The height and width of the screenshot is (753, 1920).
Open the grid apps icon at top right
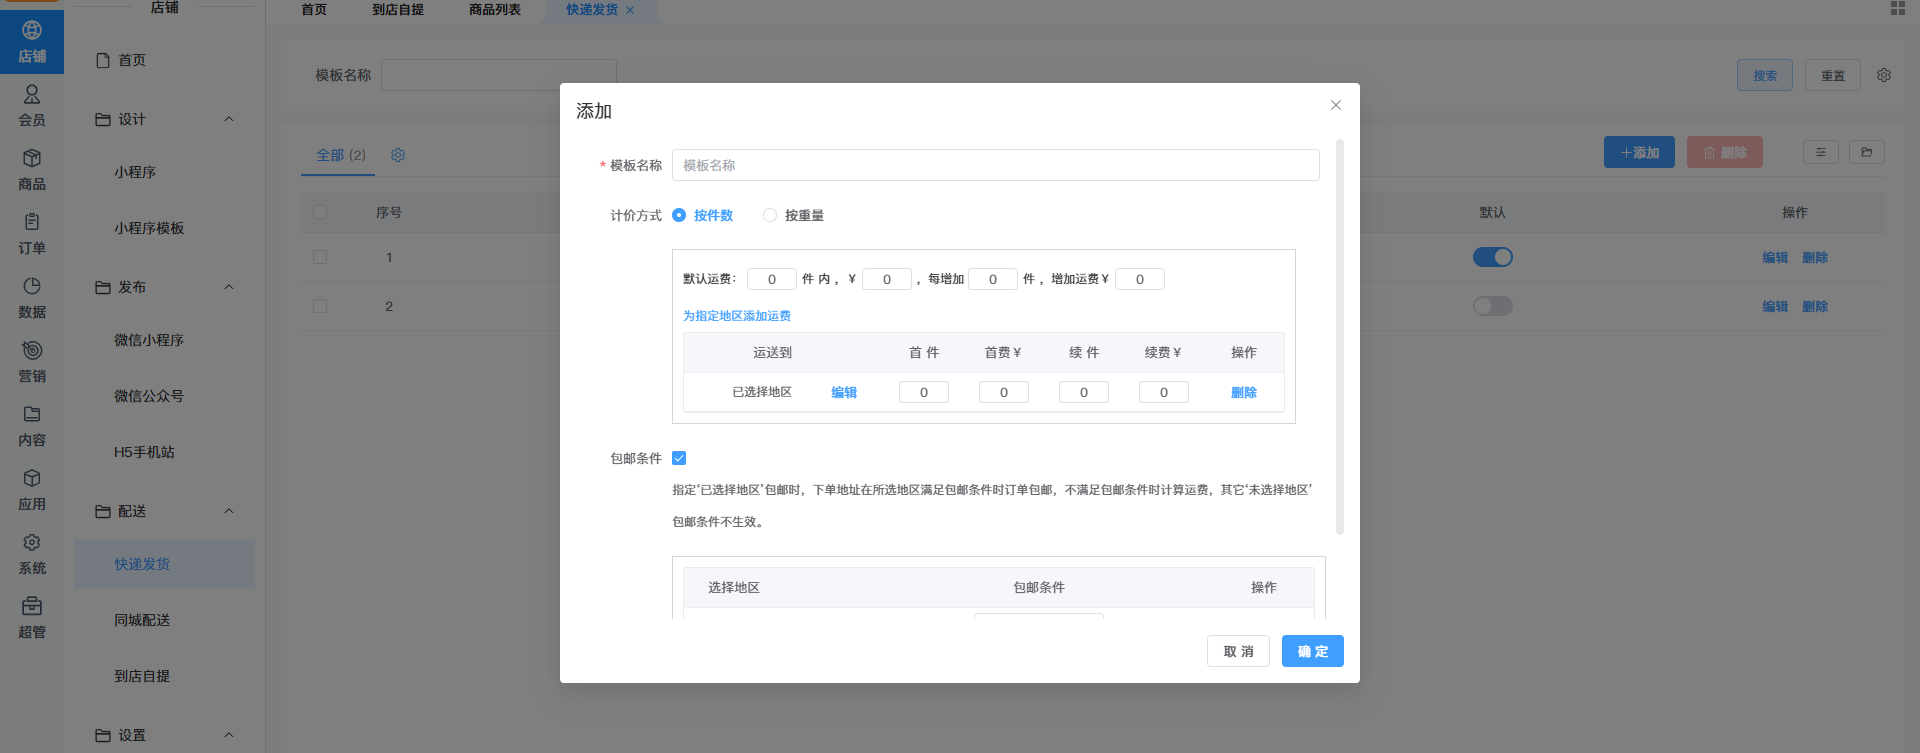tap(1898, 8)
